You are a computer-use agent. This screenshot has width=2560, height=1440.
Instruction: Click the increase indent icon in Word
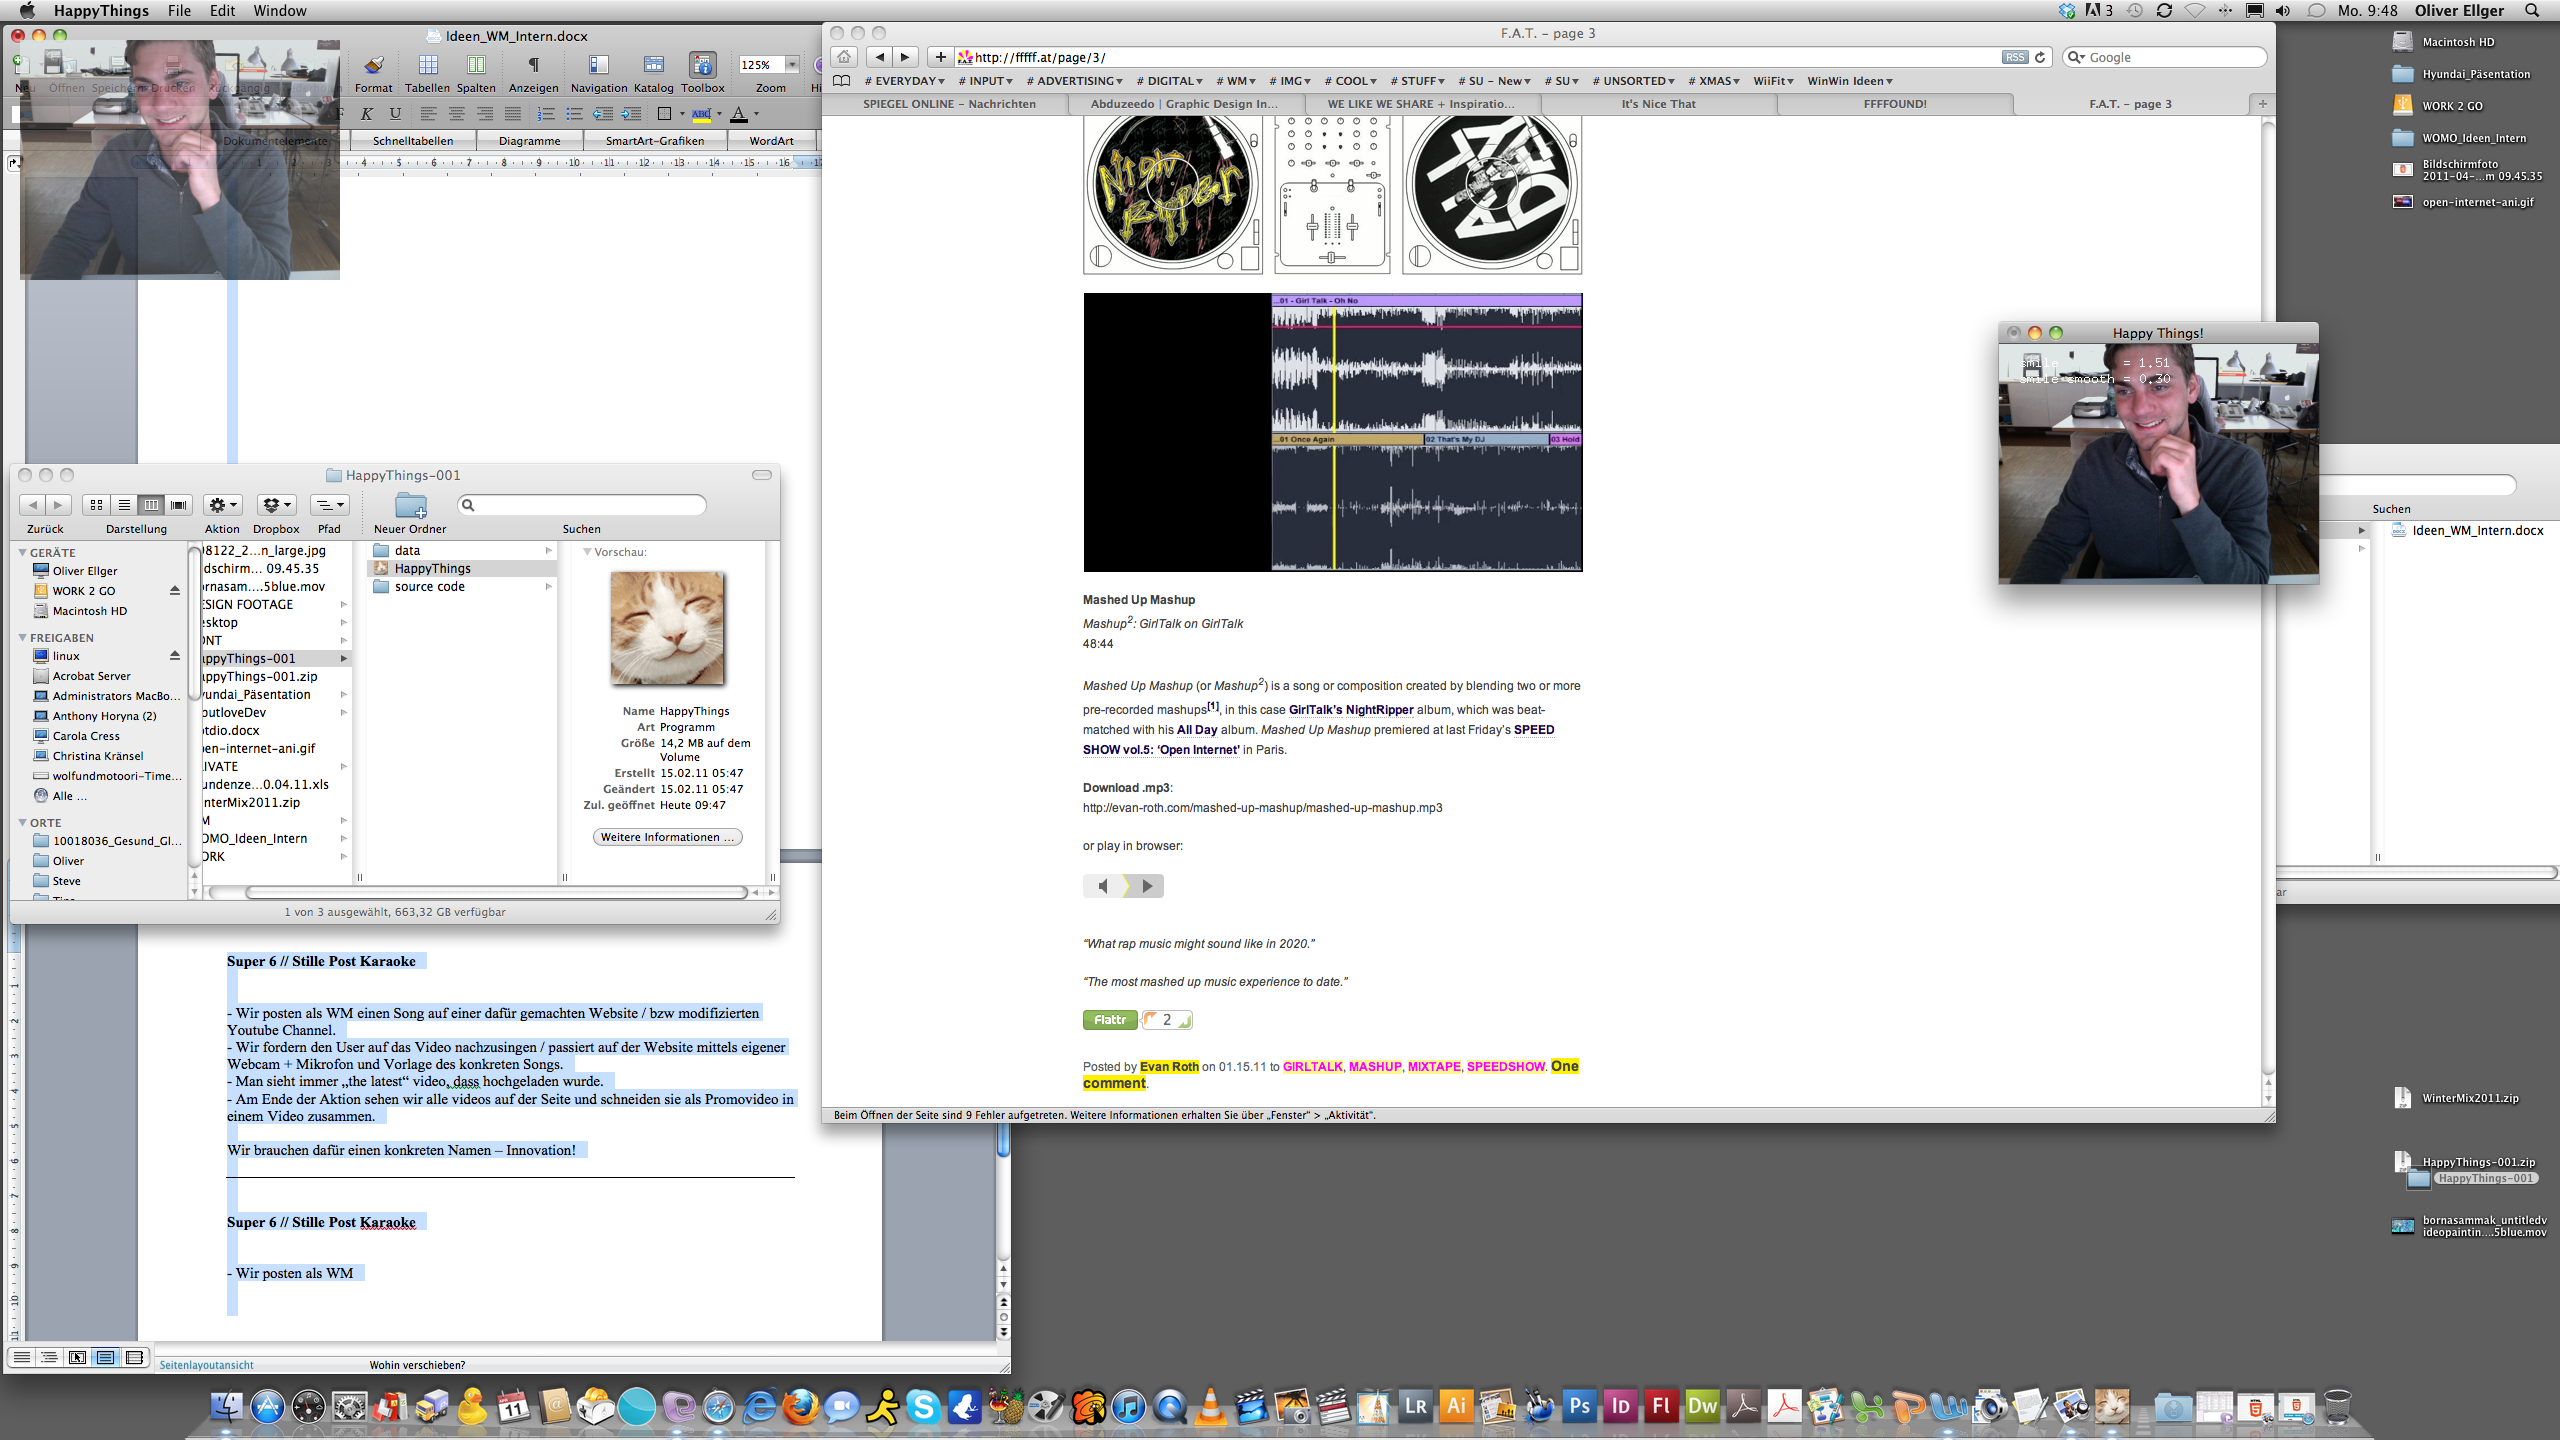pyautogui.click(x=631, y=114)
